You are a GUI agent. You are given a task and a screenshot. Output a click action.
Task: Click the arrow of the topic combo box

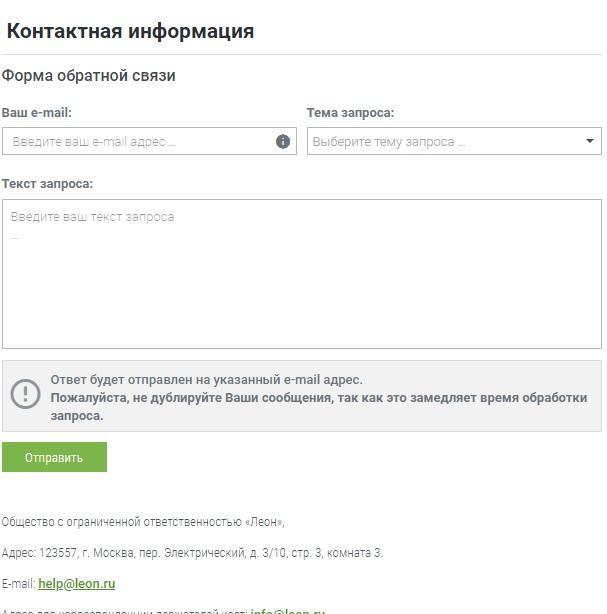590,142
